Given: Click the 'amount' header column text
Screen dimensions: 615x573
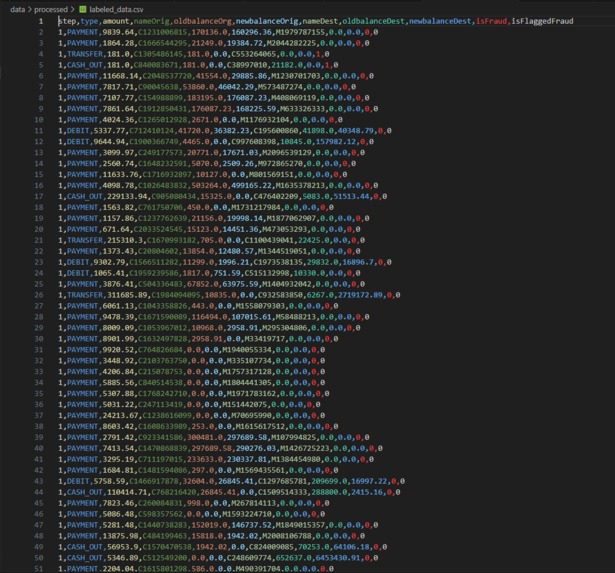Looking at the screenshot, I should (x=116, y=21).
